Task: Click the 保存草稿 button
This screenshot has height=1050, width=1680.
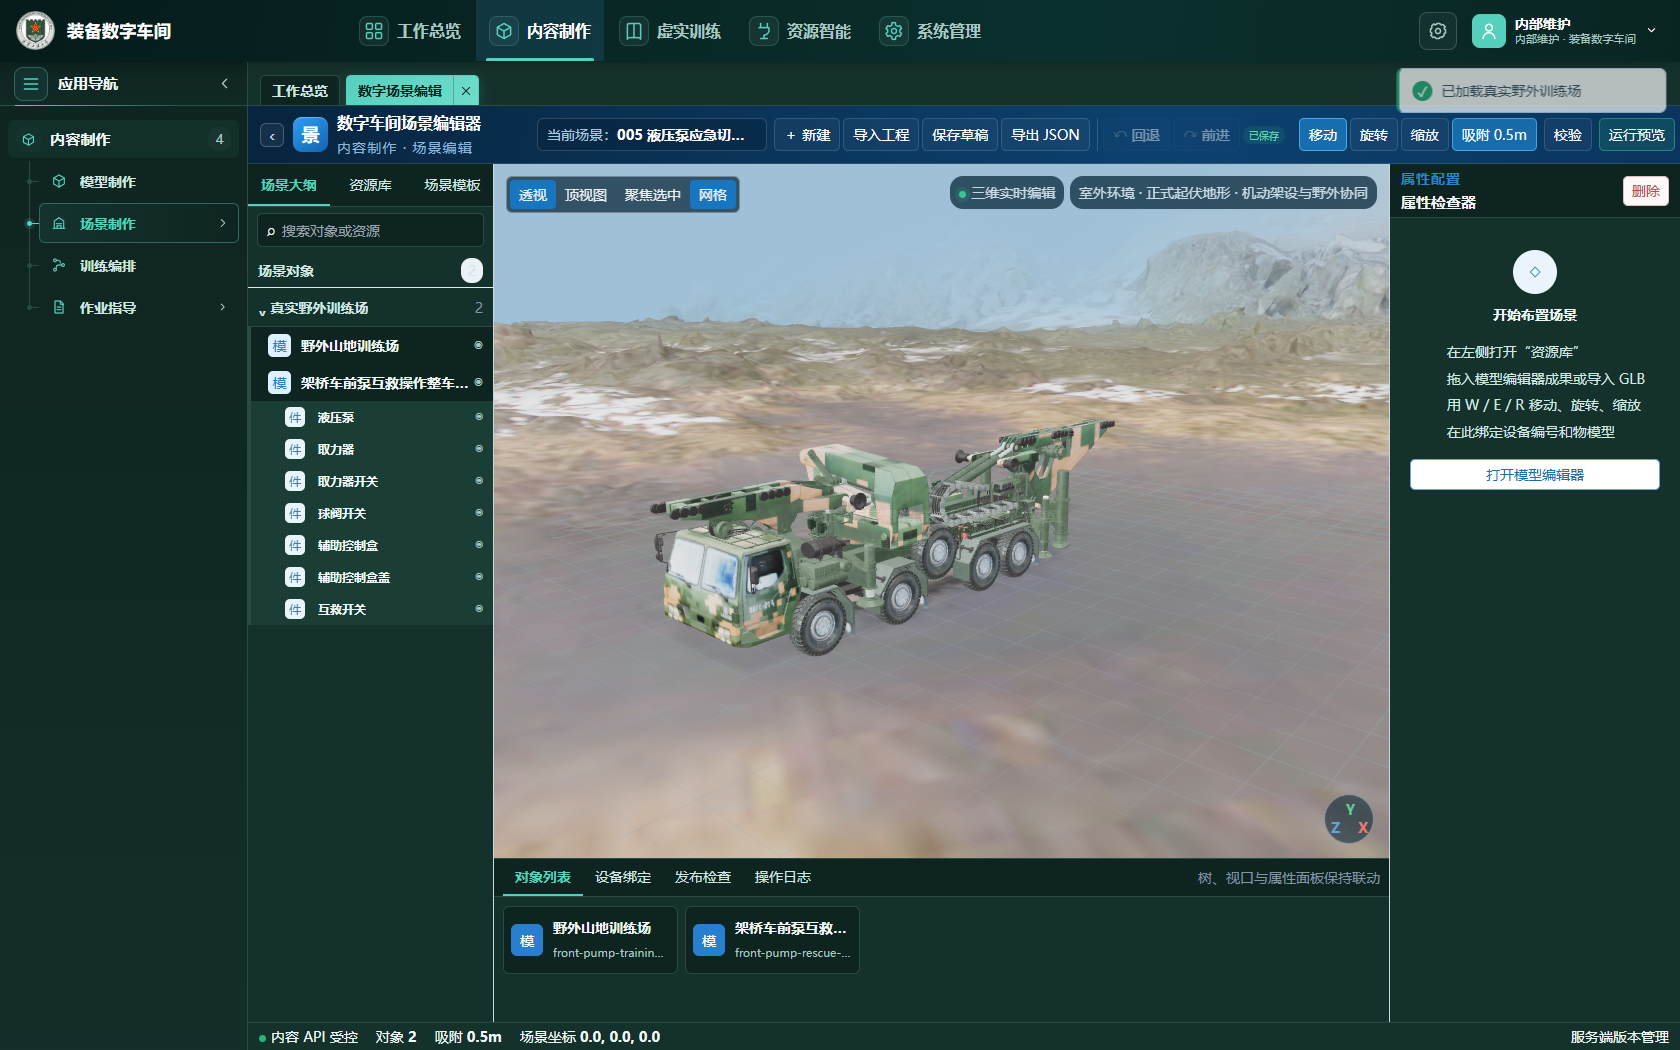Action: (x=960, y=135)
